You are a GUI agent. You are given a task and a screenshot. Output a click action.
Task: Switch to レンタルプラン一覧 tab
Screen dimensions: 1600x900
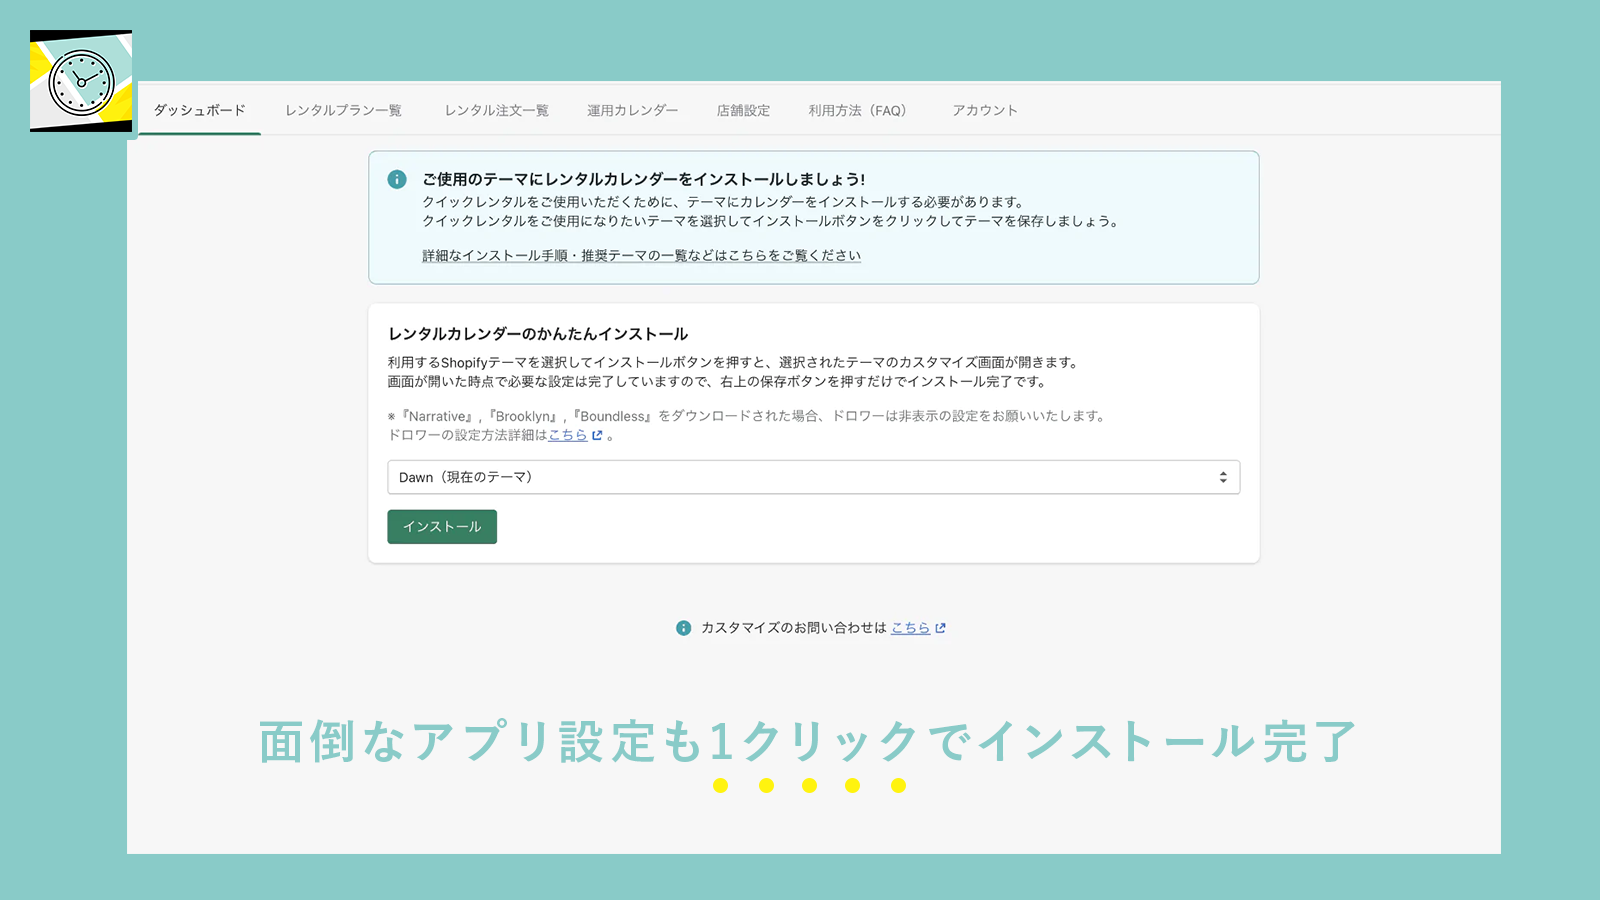(x=343, y=110)
